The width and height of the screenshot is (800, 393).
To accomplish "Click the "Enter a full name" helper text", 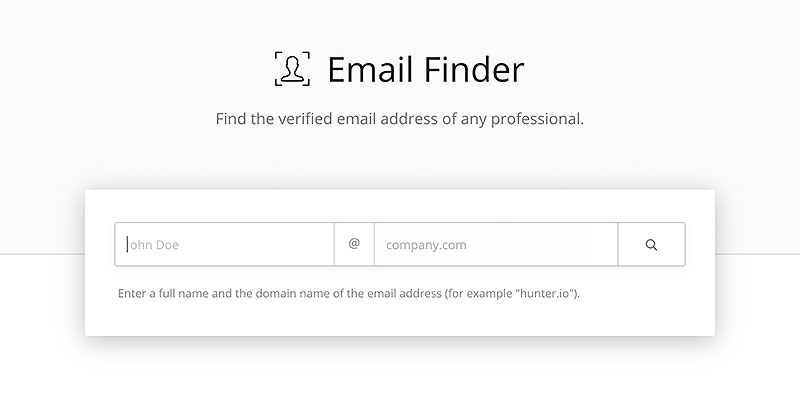I will [349, 294].
